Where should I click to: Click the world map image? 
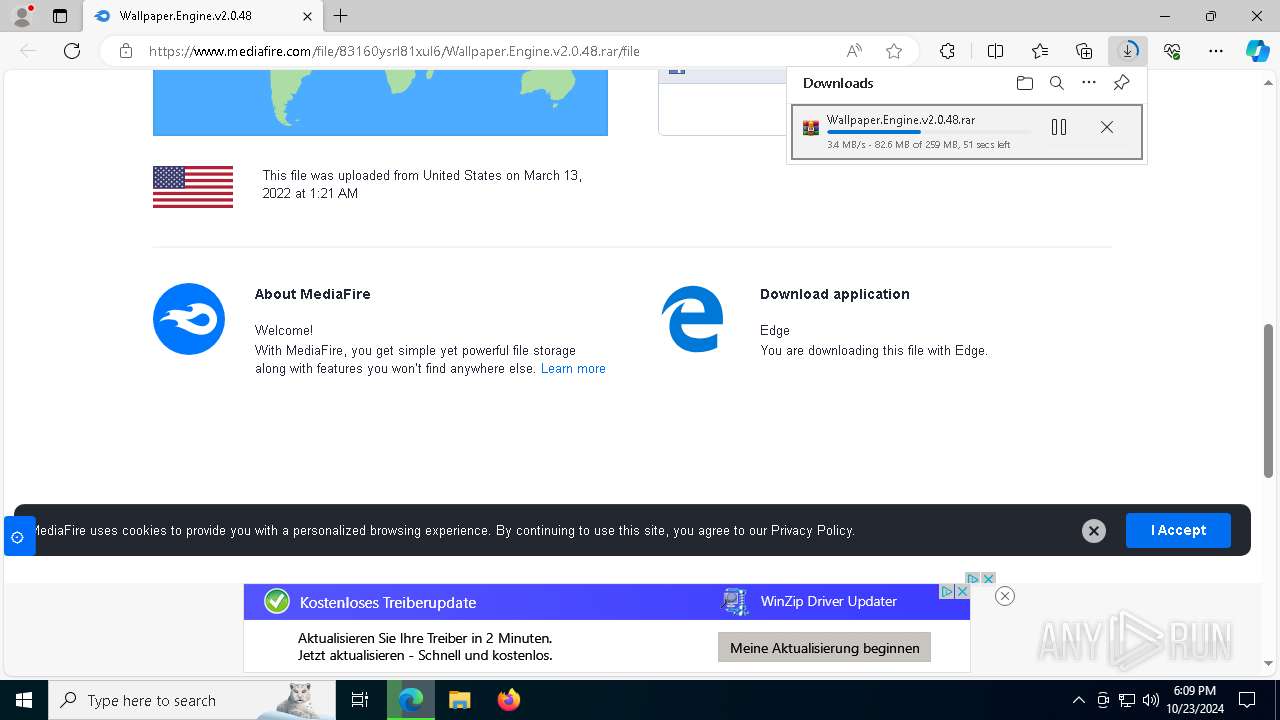(380, 103)
